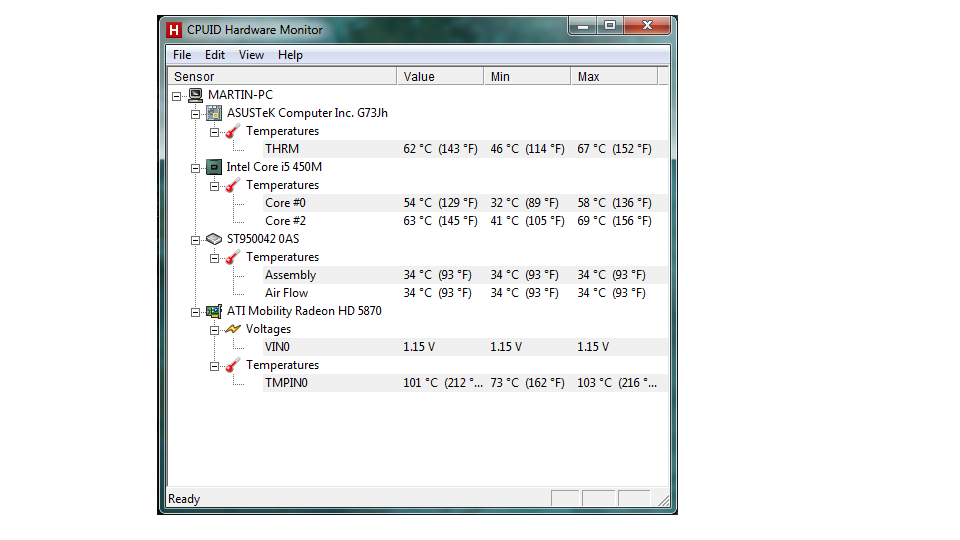Click the Value column header
Image resolution: width=960 pixels, height=540 pixels.
440,77
